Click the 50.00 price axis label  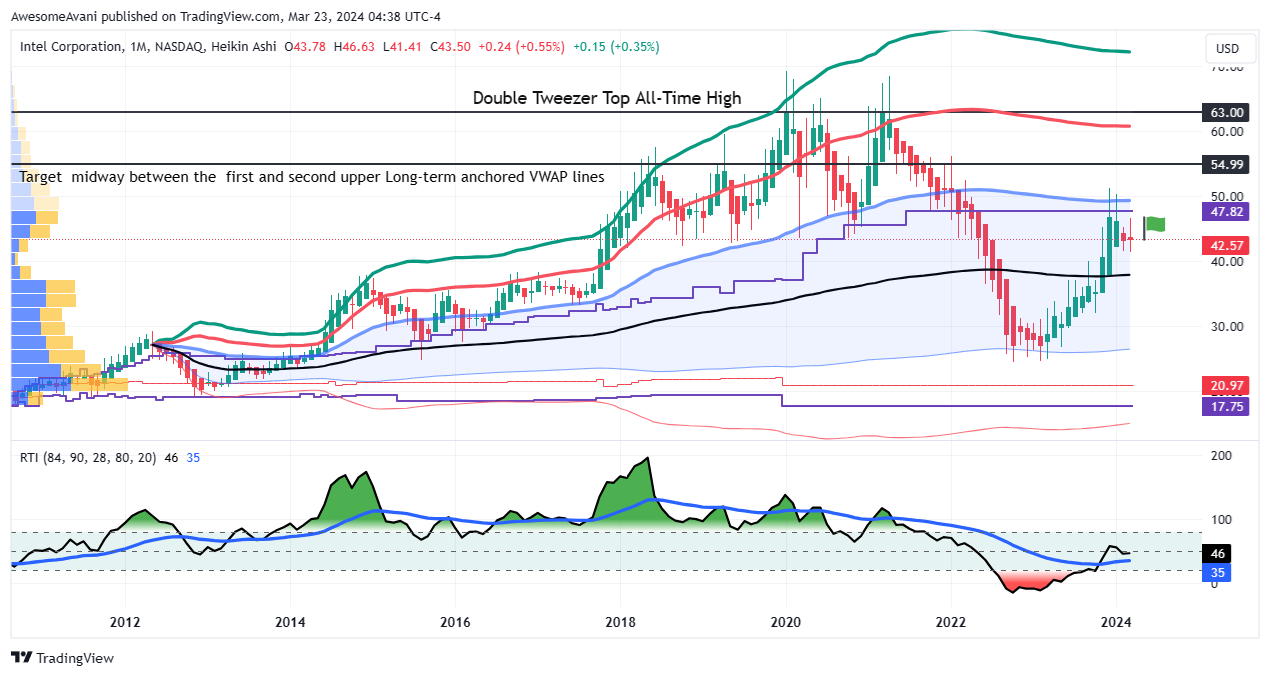1226,196
